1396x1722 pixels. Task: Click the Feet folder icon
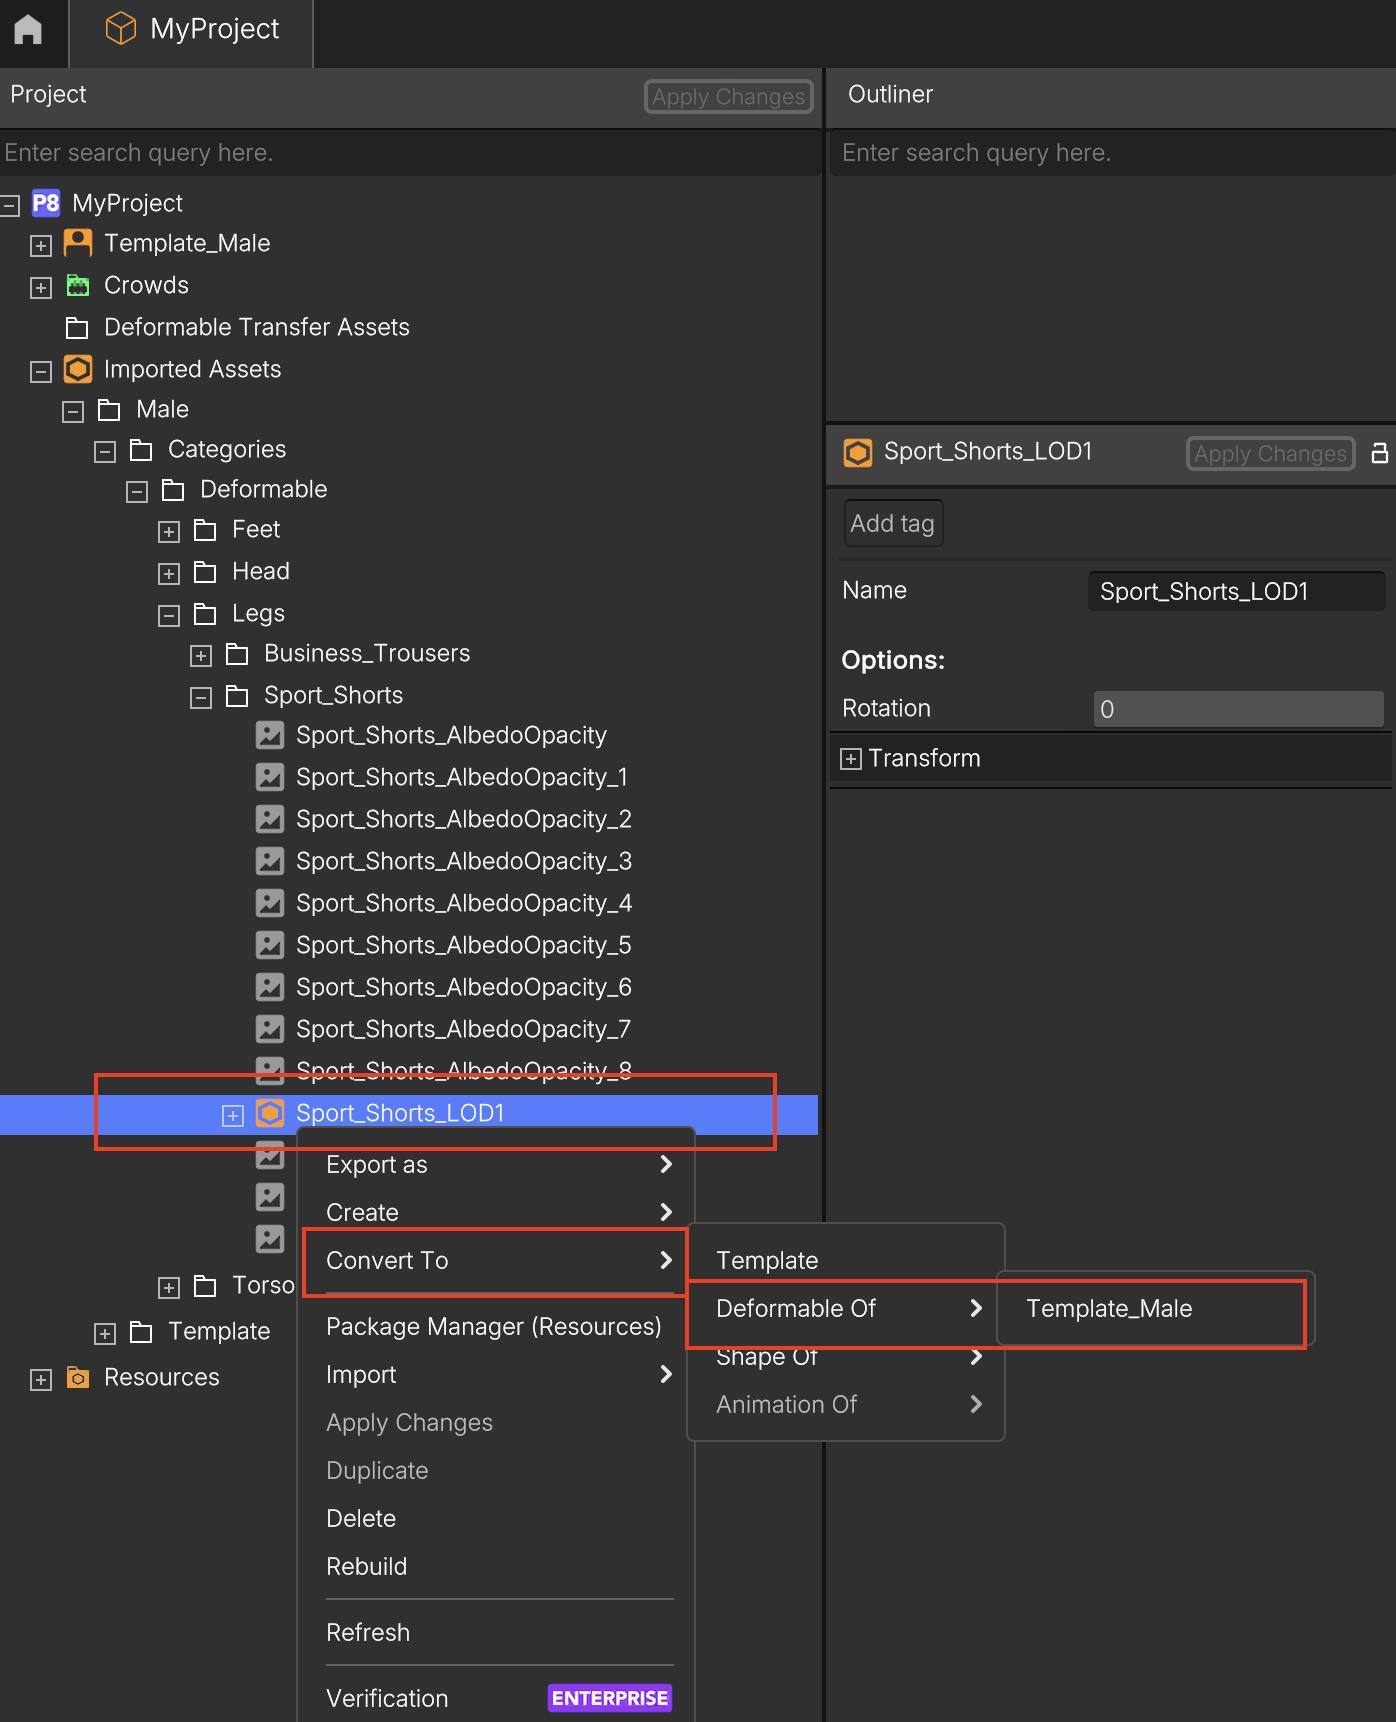(205, 530)
